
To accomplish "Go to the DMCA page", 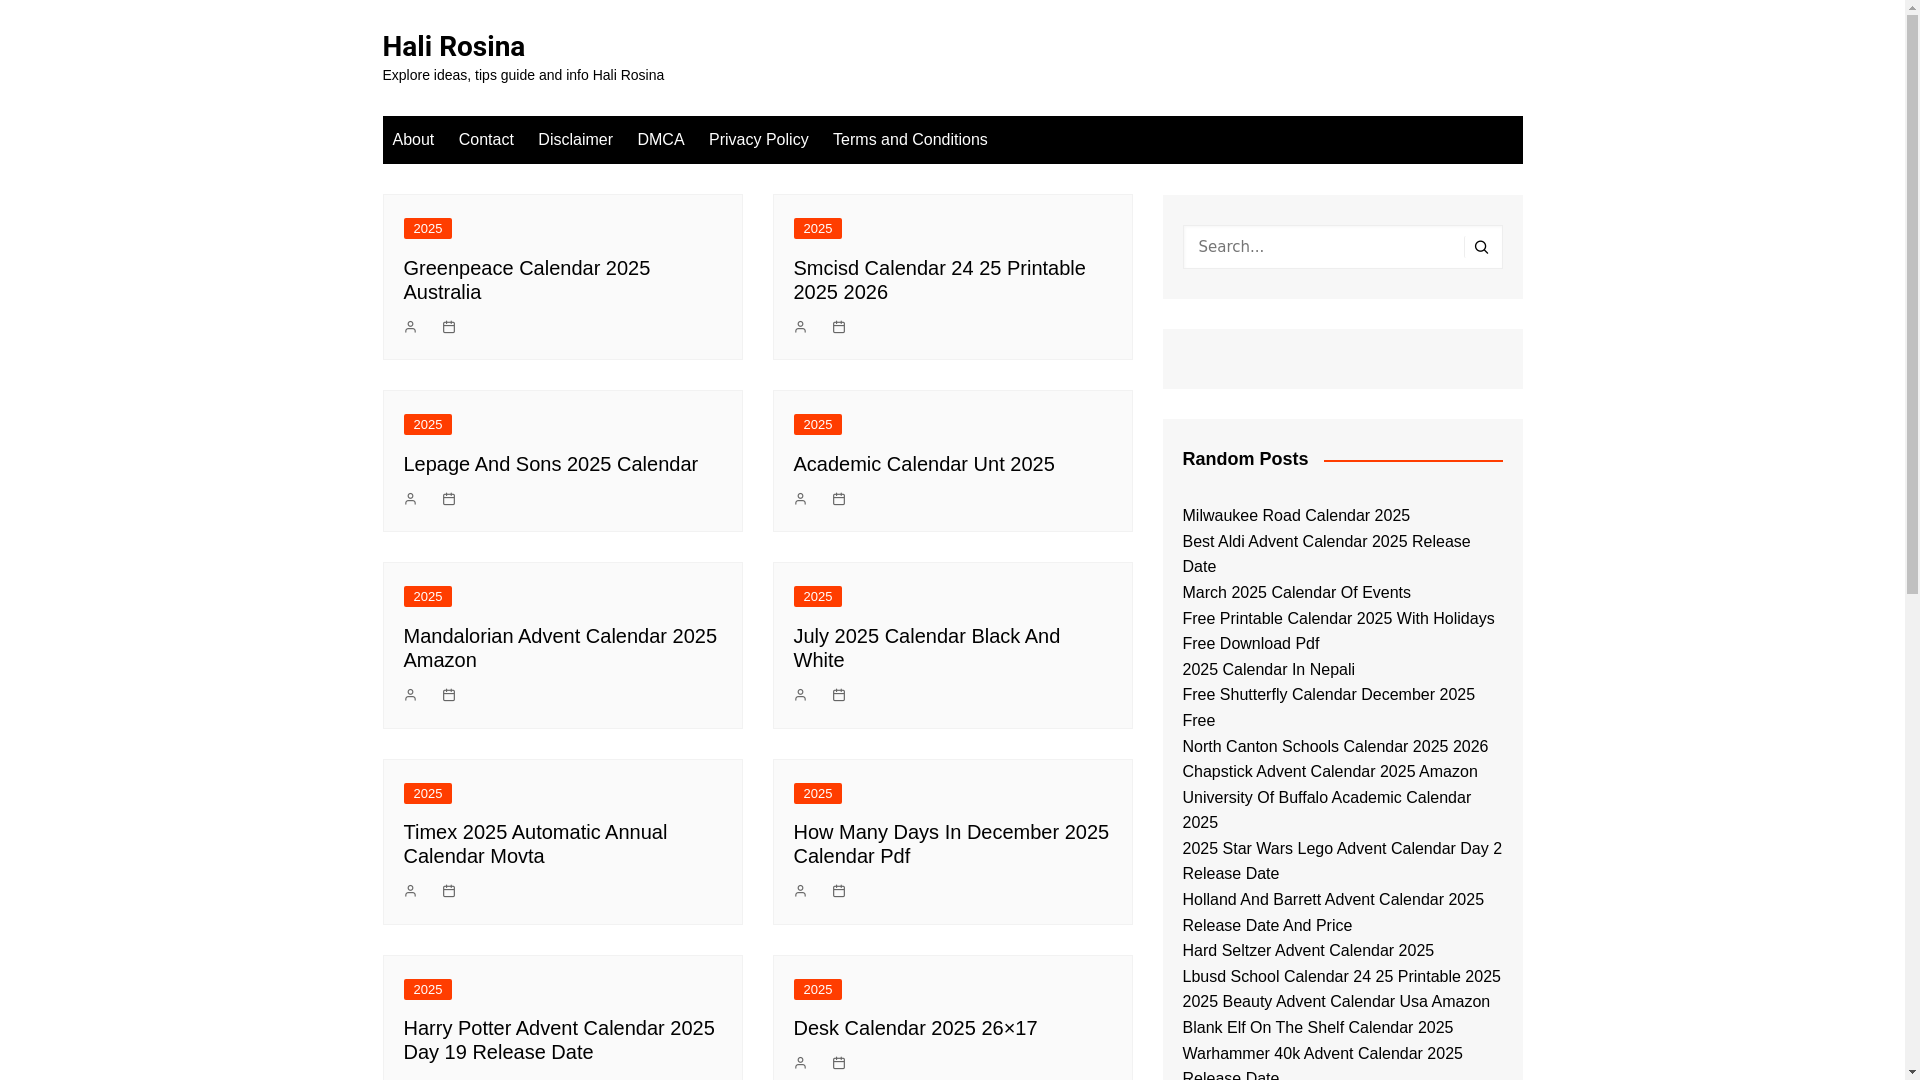I will [x=660, y=140].
